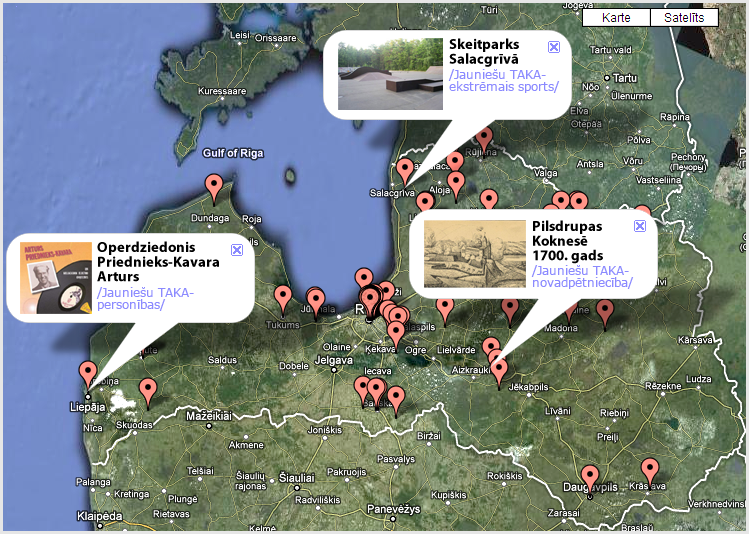Open the Jauniešu TAKA-novadpētniecība link
Image resolution: width=749 pixels, height=534 pixels.
tap(582, 277)
